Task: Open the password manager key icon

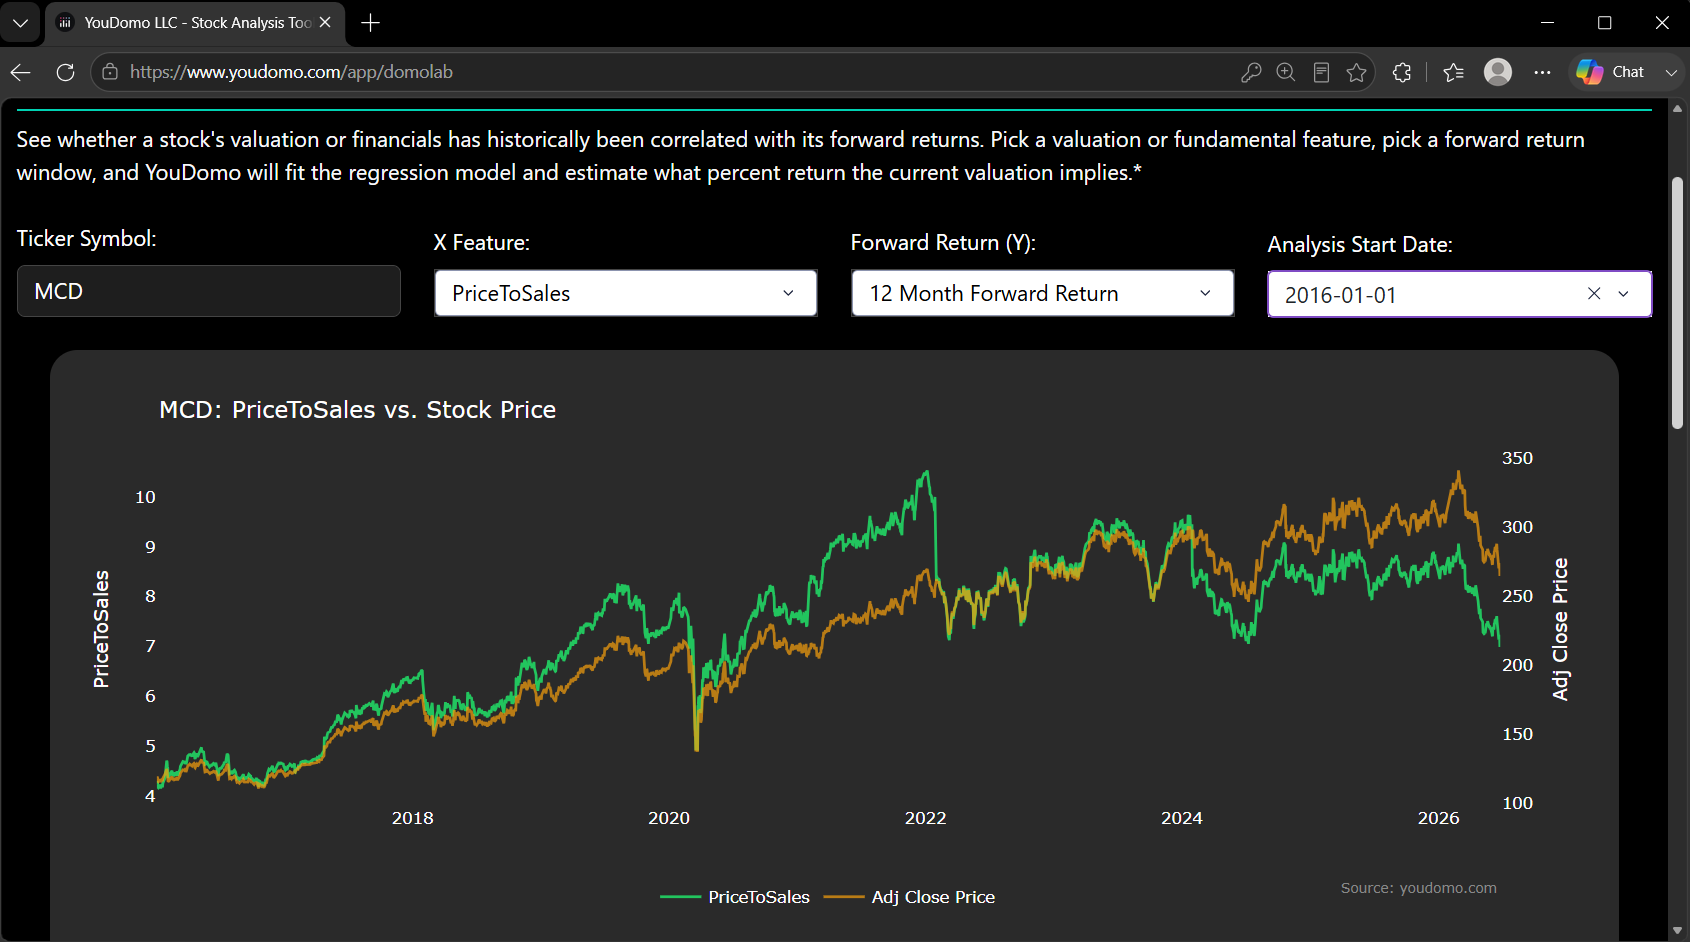Action: click(1251, 72)
